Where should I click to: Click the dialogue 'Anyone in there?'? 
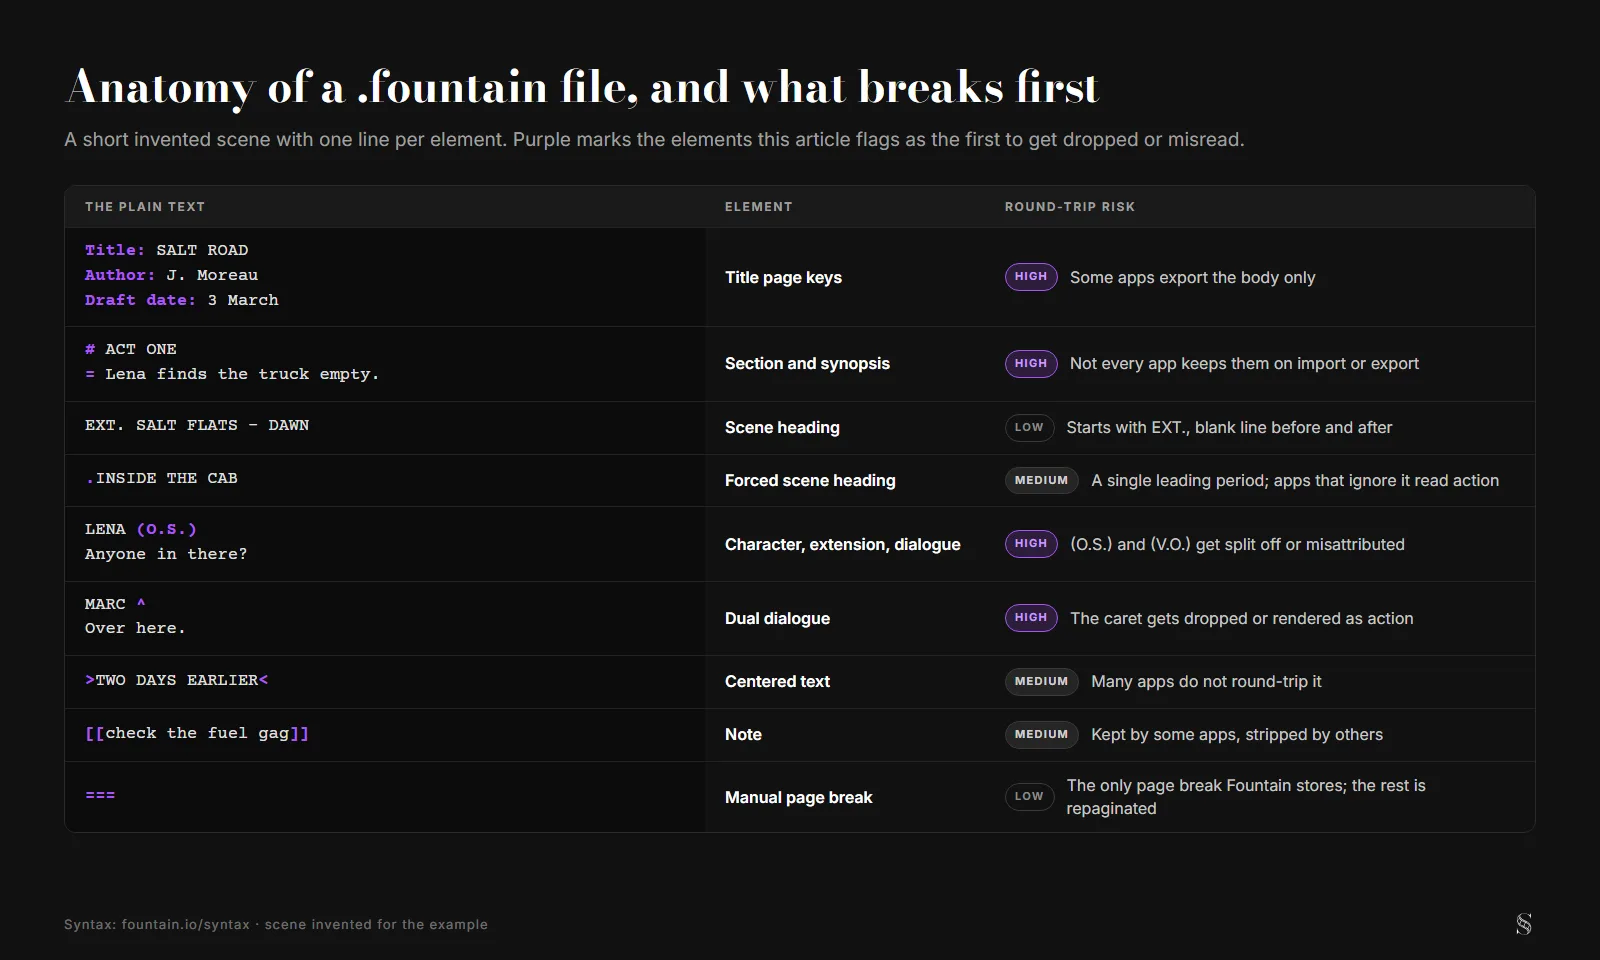click(x=166, y=554)
